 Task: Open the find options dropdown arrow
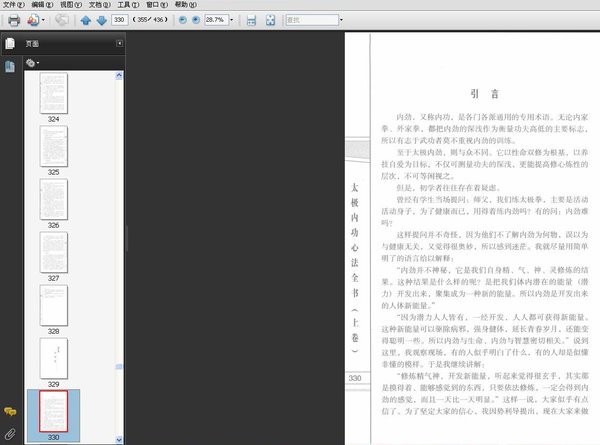coord(341,20)
